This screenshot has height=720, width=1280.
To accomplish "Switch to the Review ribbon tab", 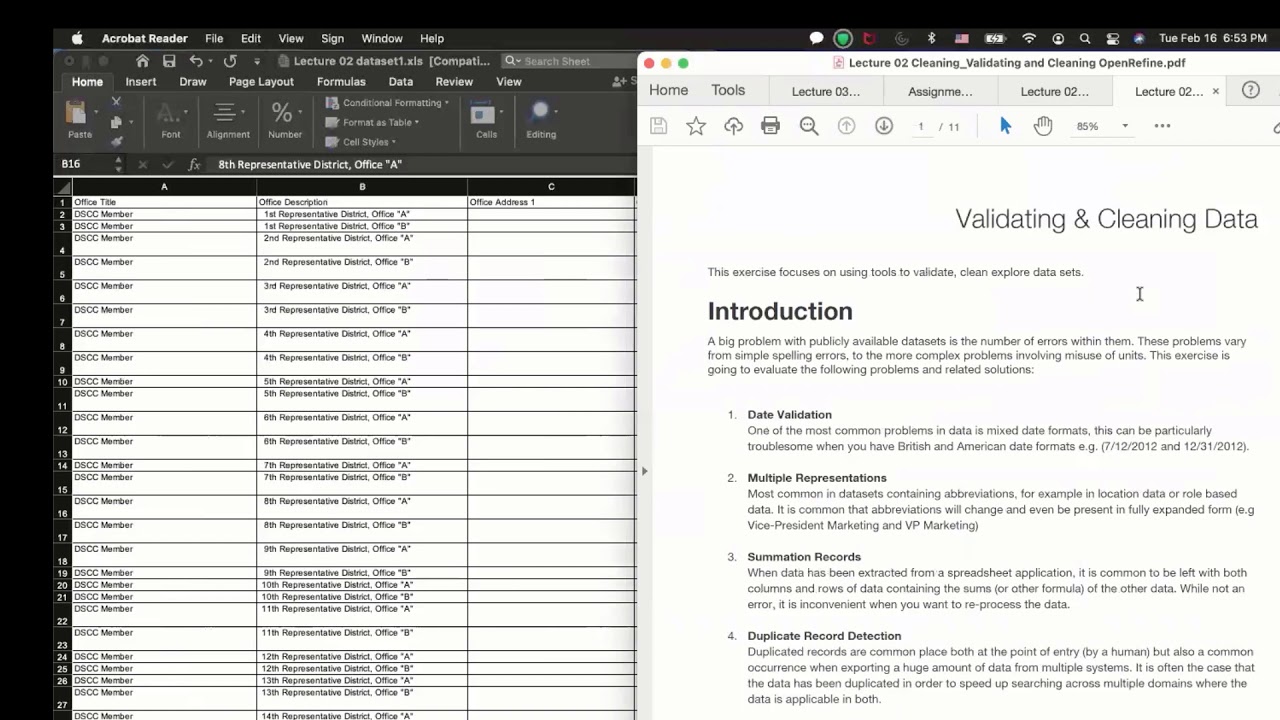I will [x=454, y=82].
